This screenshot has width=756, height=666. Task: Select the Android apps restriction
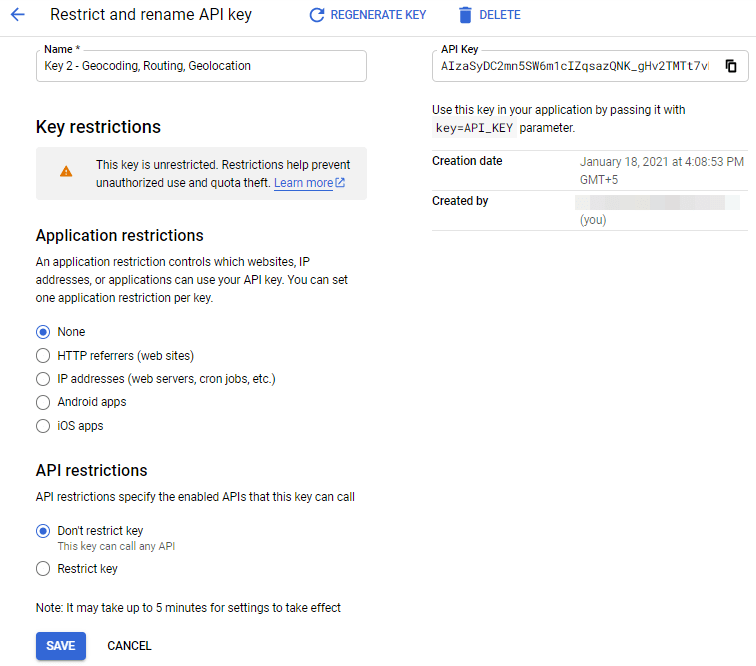43,402
